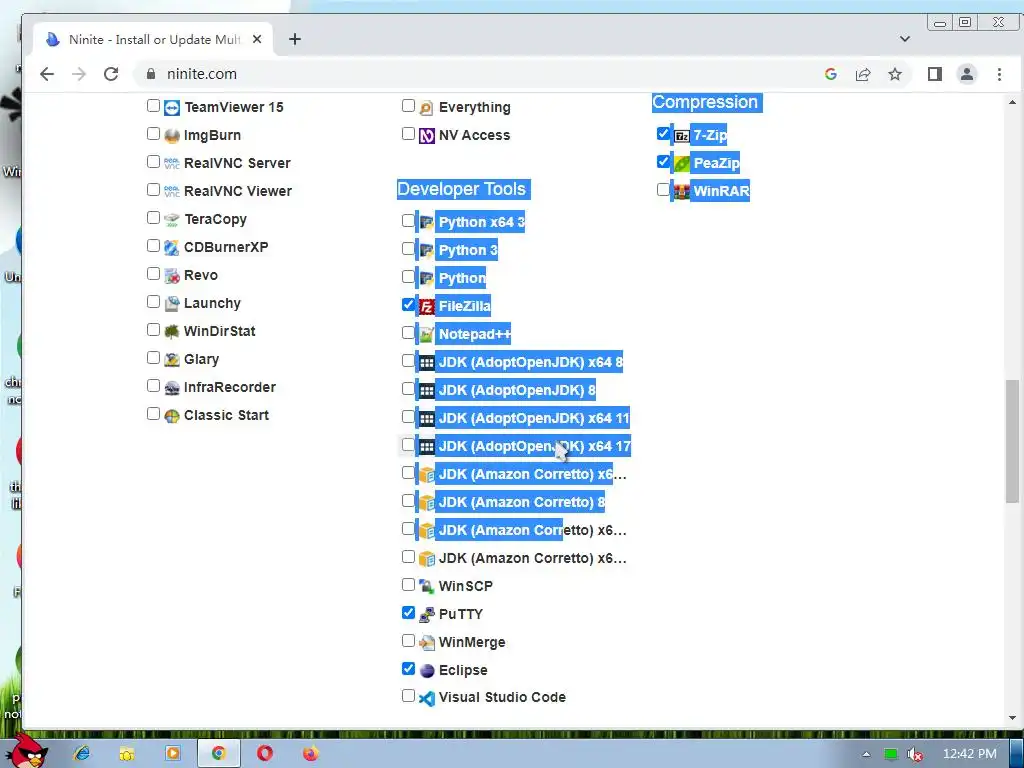Bookmark this page with star icon
This screenshot has width=1024, height=768.
(x=895, y=74)
